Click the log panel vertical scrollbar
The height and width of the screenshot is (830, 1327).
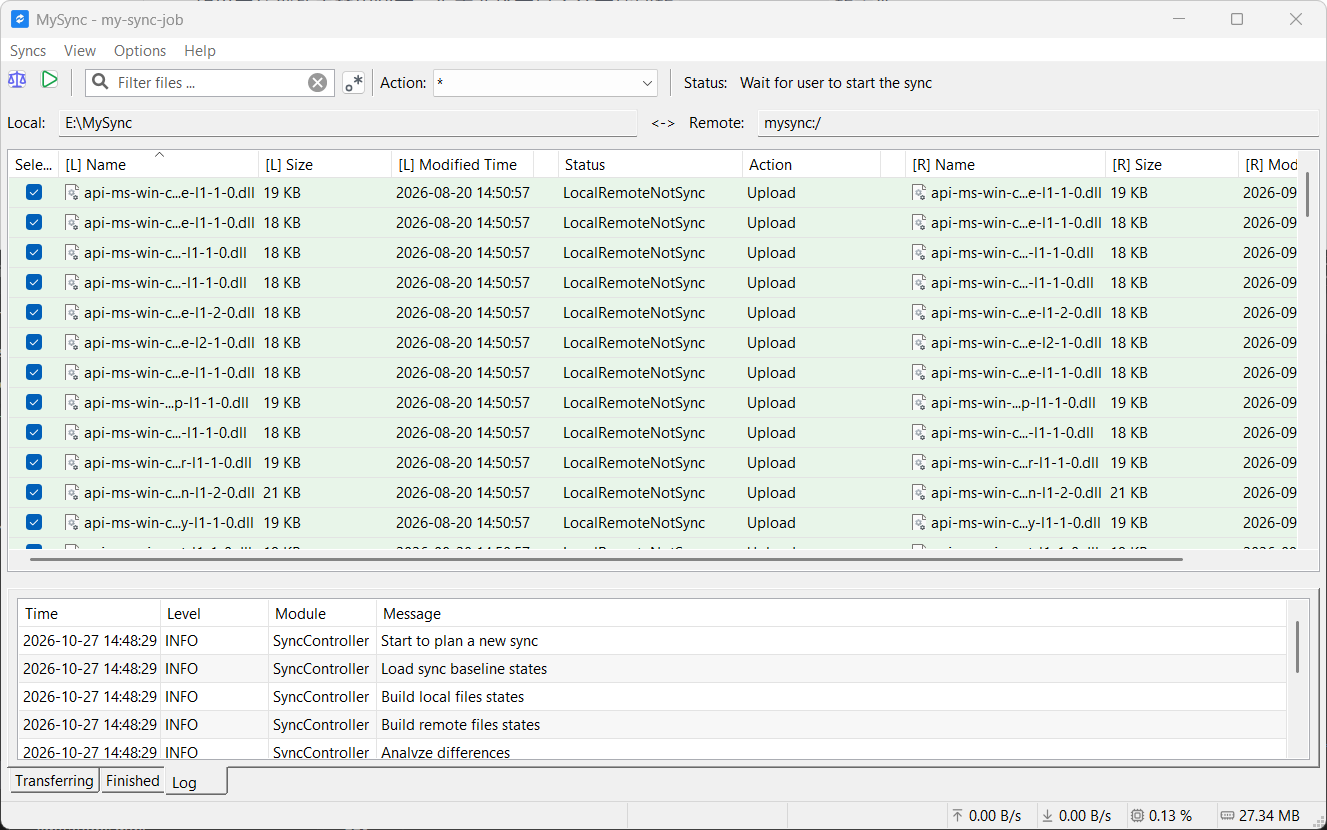coord(1297,647)
